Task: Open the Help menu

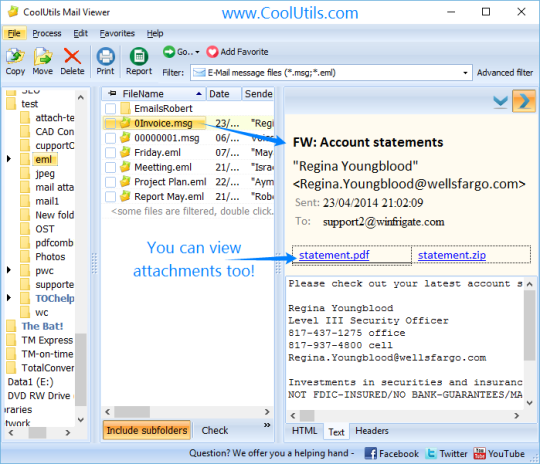Action: coord(155,33)
